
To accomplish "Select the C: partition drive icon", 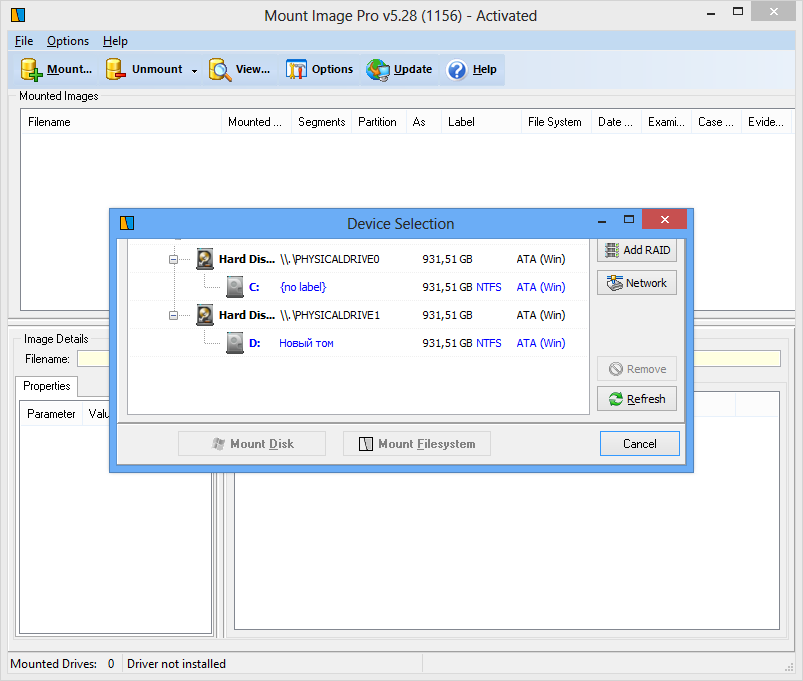I will point(235,287).
